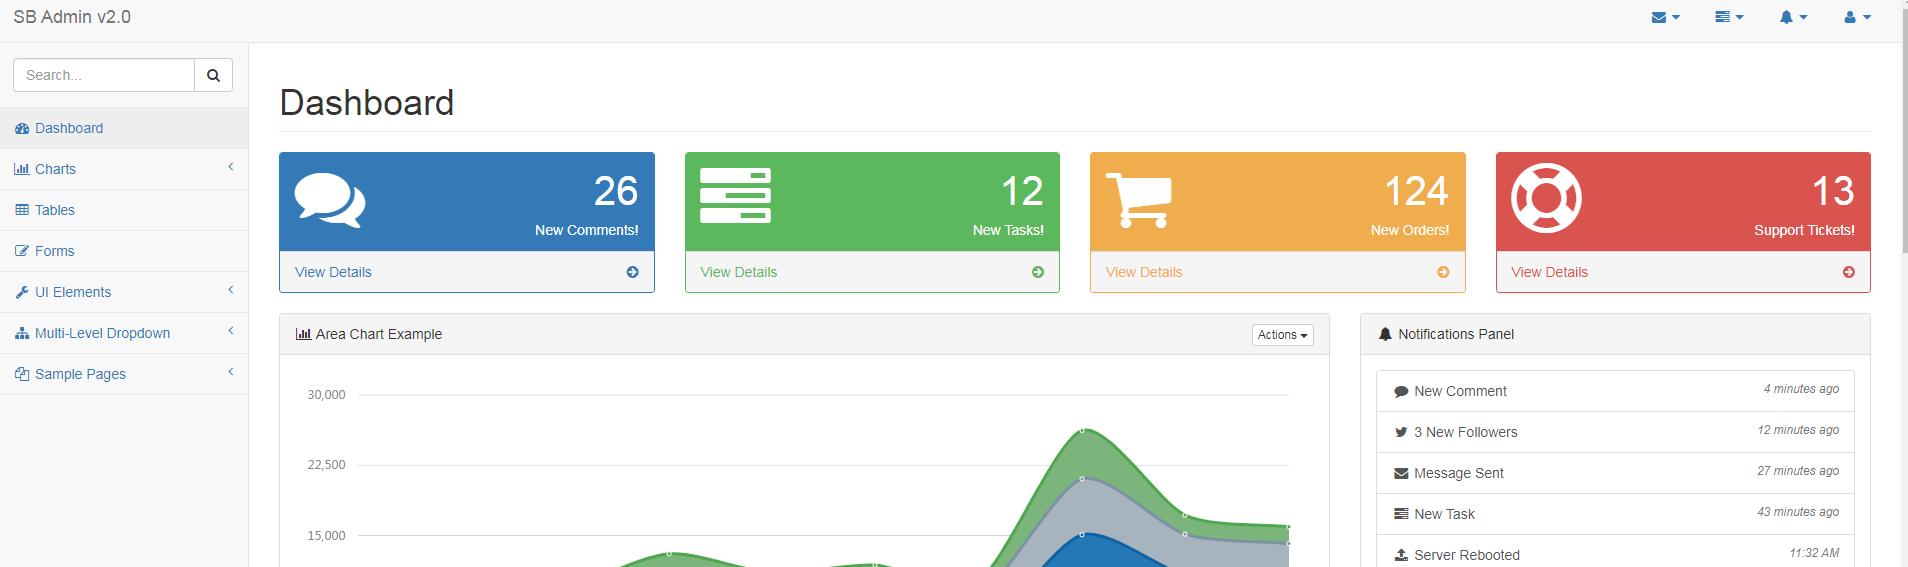Click the arrow icon in New Tasks card

tap(1037, 272)
